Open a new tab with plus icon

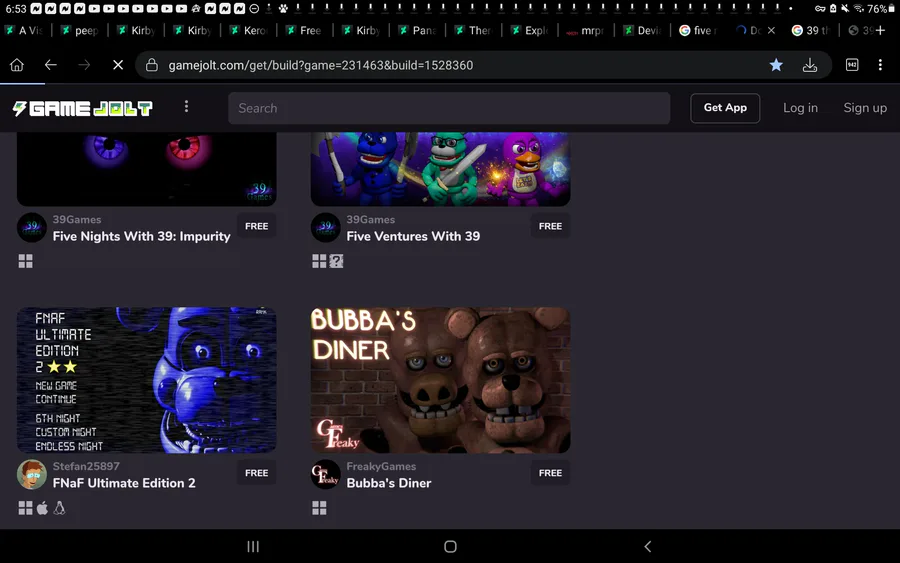pyautogui.click(x=880, y=30)
